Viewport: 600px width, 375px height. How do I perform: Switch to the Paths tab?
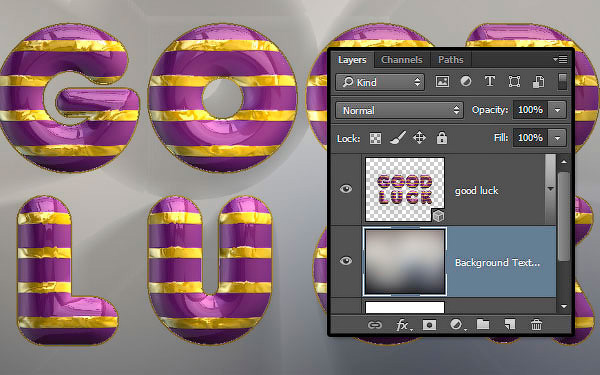[x=451, y=60]
